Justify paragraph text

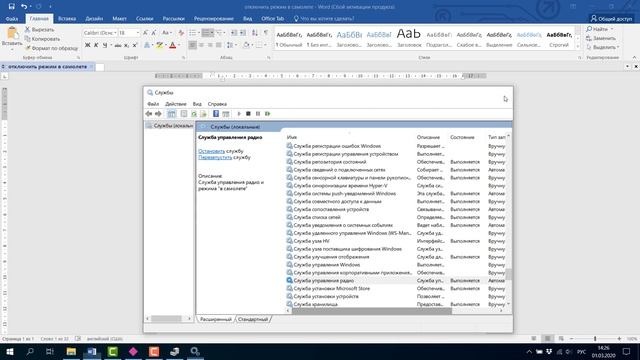tap(219, 45)
